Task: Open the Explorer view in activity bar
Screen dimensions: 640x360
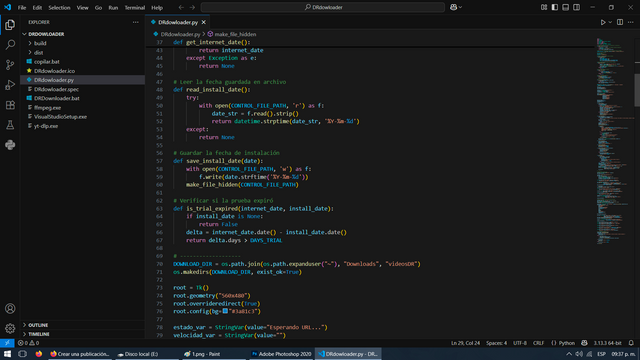Action: click(10, 25)
